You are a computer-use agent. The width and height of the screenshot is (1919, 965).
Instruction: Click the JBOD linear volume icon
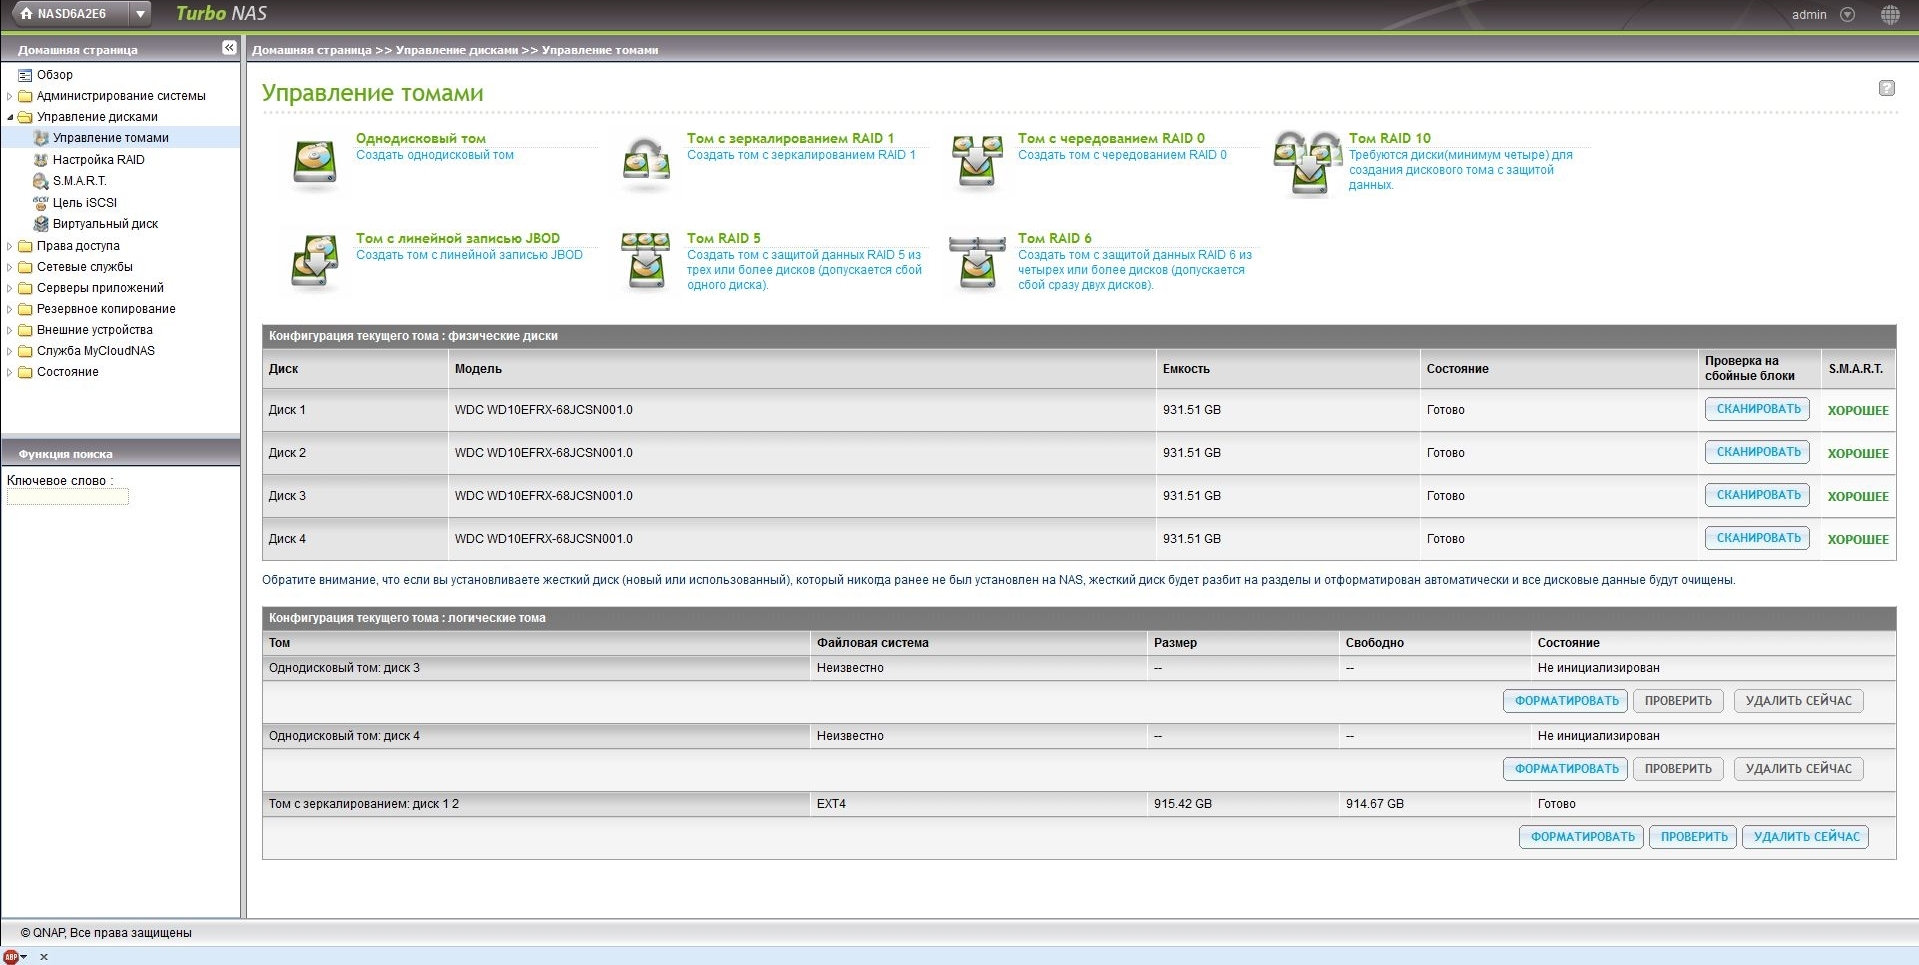pos(314,262)
